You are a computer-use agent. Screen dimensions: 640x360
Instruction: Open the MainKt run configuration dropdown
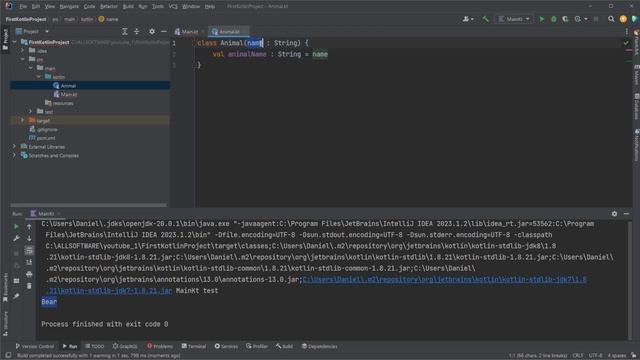pyautogui.click(x=514, y=19)
